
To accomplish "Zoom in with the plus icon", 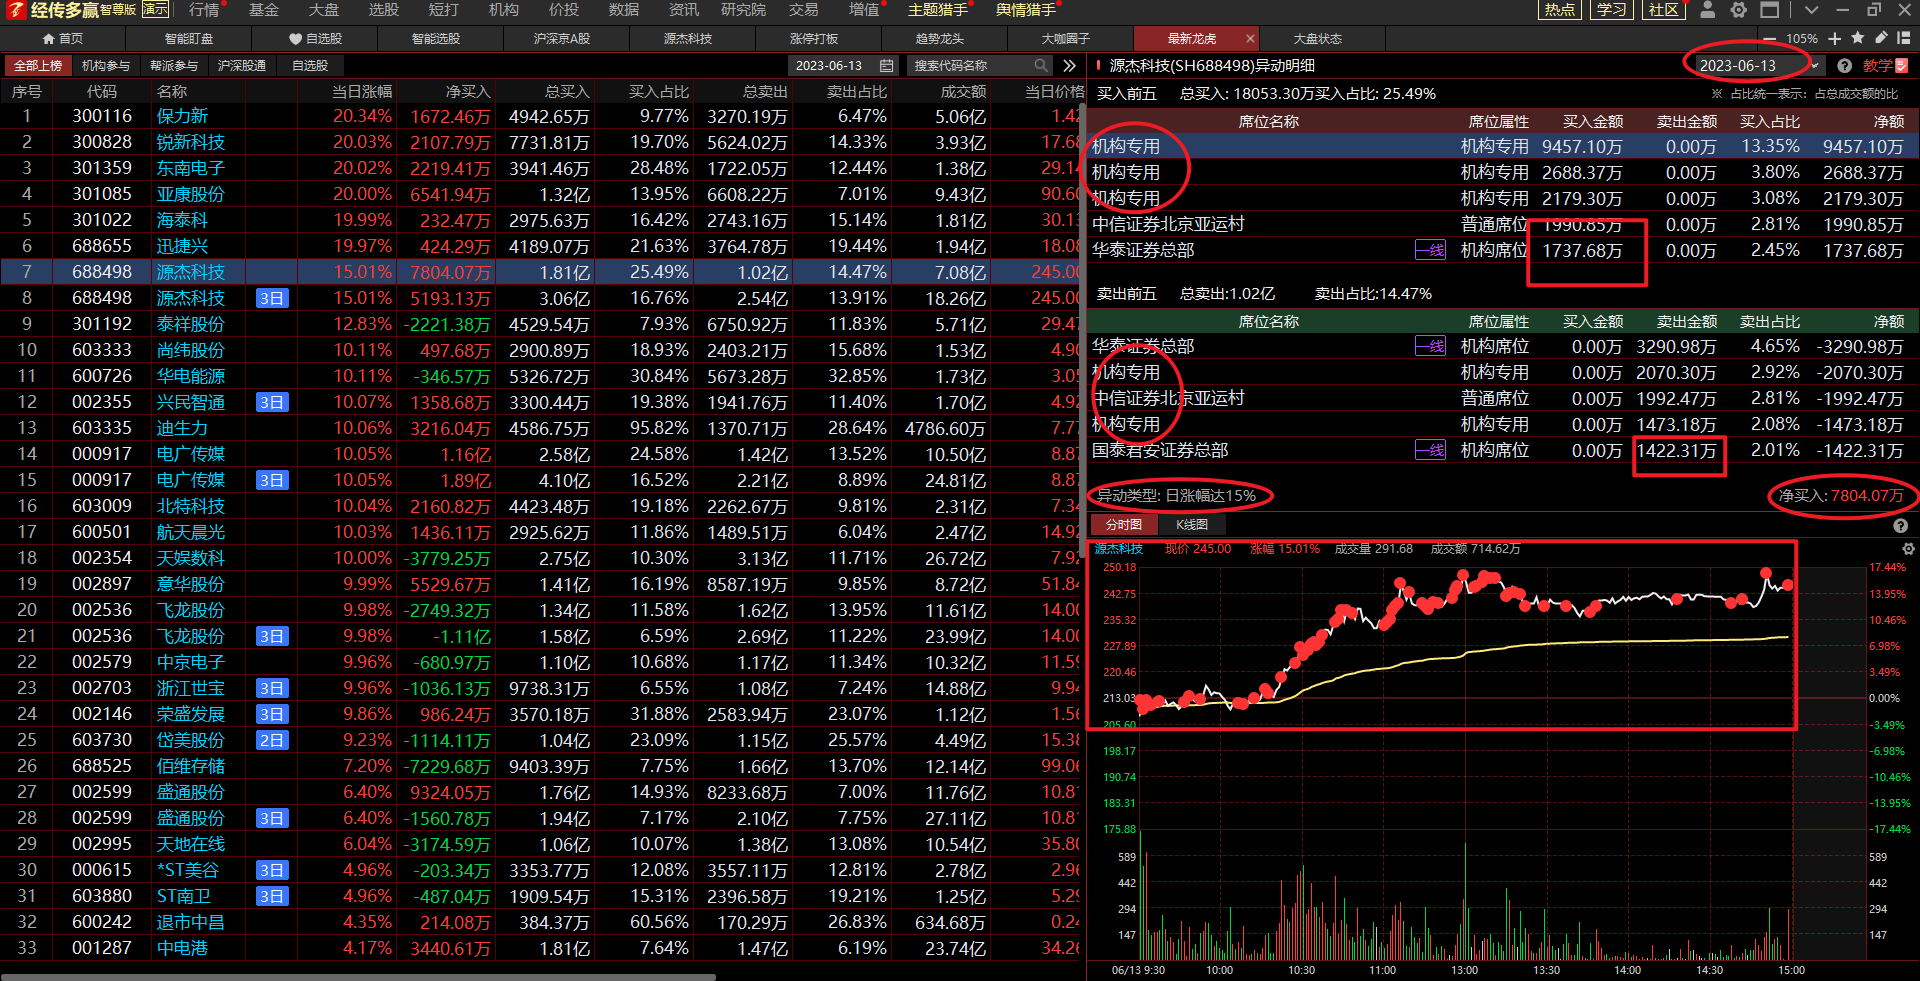I will (1834, 38).
